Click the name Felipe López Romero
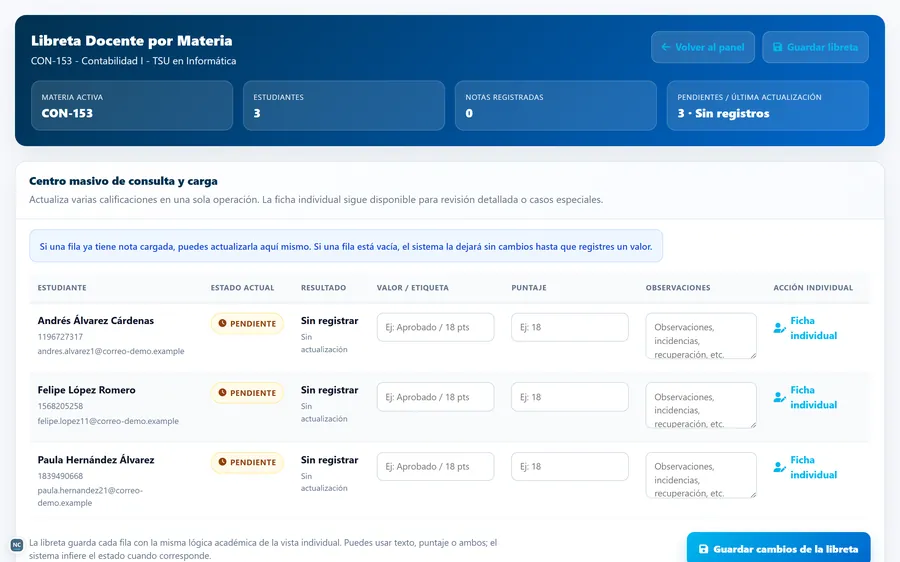The image size is (900, 562). (87, 390)
